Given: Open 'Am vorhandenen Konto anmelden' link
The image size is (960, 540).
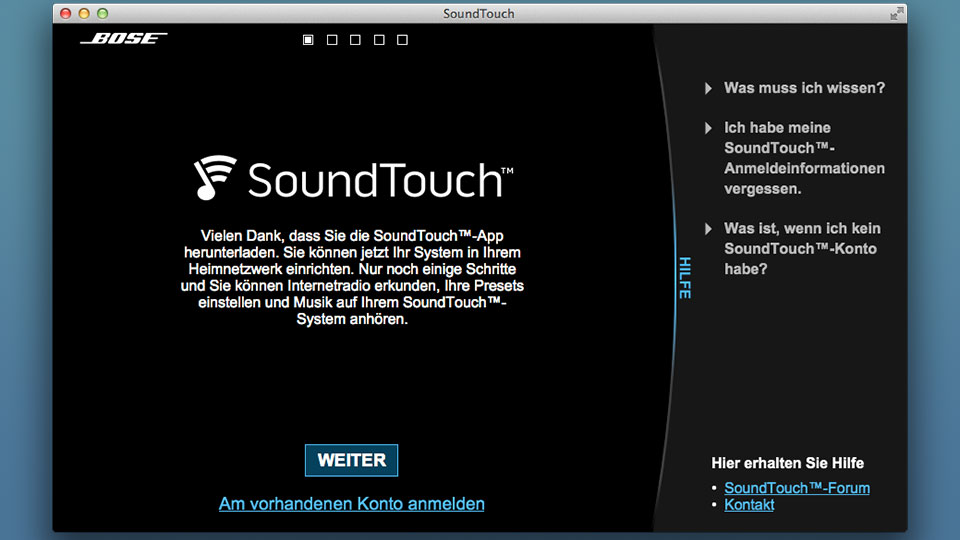Looking at the screenshot, I should pos(351,504).
